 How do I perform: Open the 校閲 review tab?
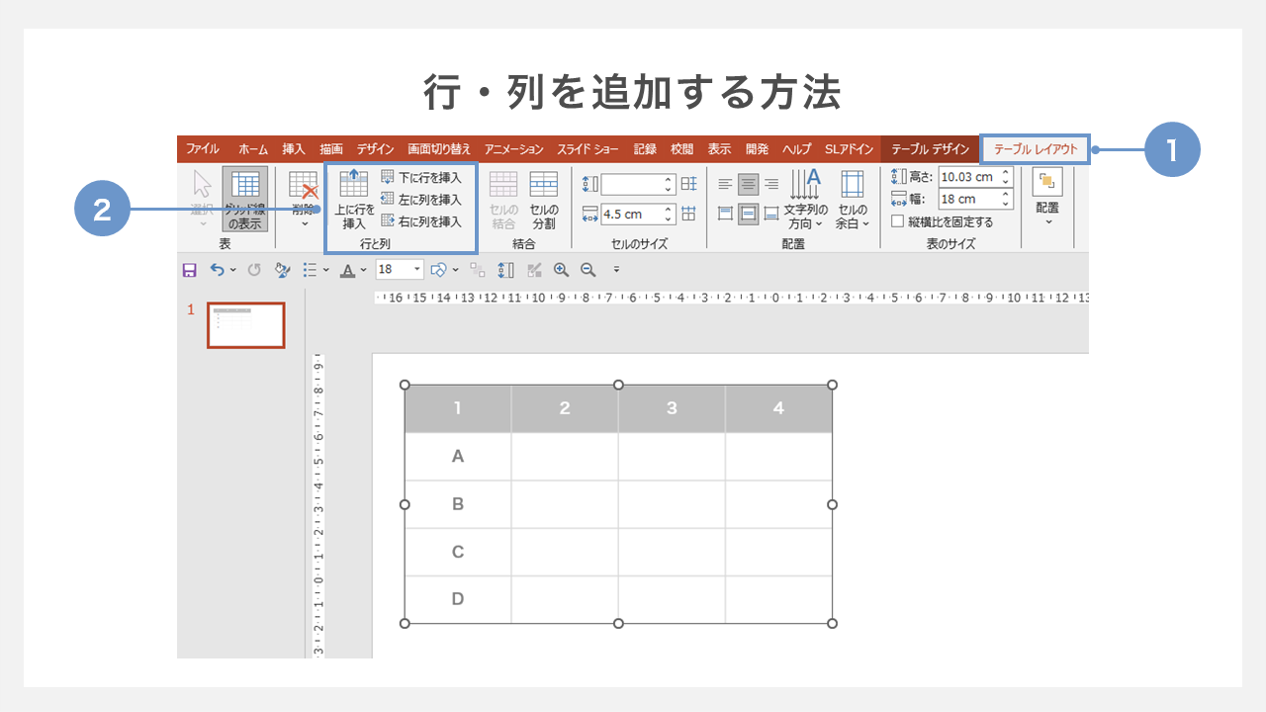click(x=682, y=149)
